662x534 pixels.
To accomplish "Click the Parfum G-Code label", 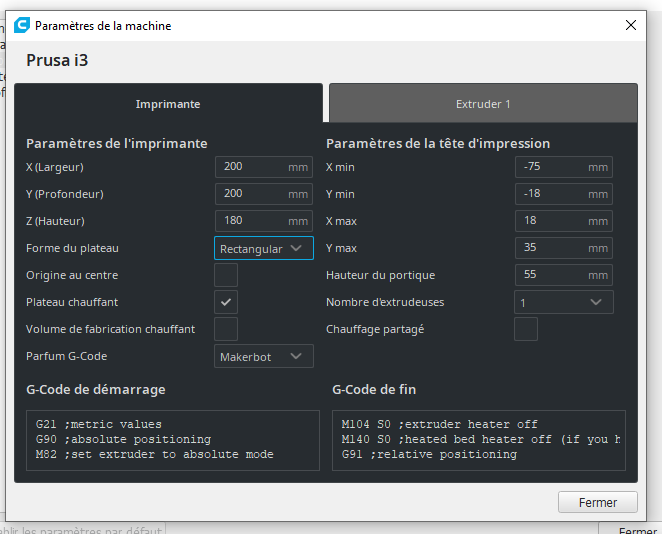I will click(x=67, y=356).
